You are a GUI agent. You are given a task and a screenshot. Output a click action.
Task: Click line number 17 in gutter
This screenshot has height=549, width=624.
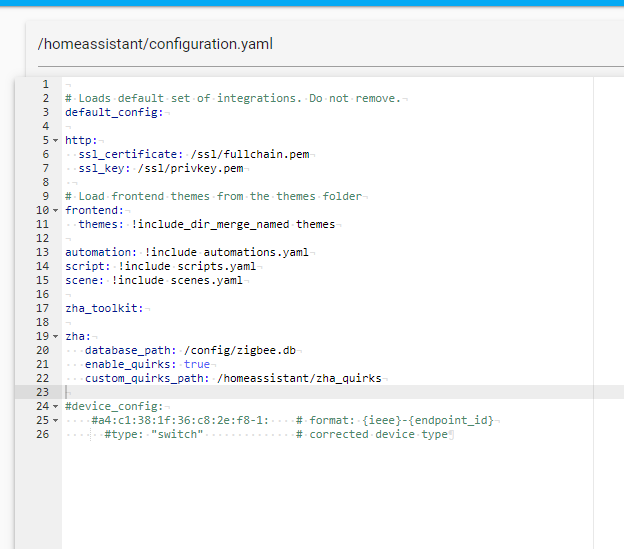coord(43,308)
